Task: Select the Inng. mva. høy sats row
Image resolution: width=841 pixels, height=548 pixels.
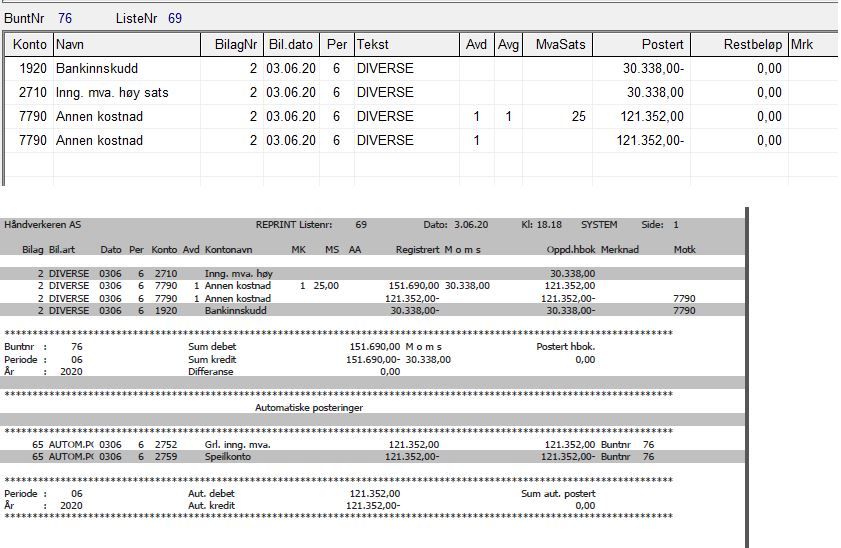Action: coord(421,93)
